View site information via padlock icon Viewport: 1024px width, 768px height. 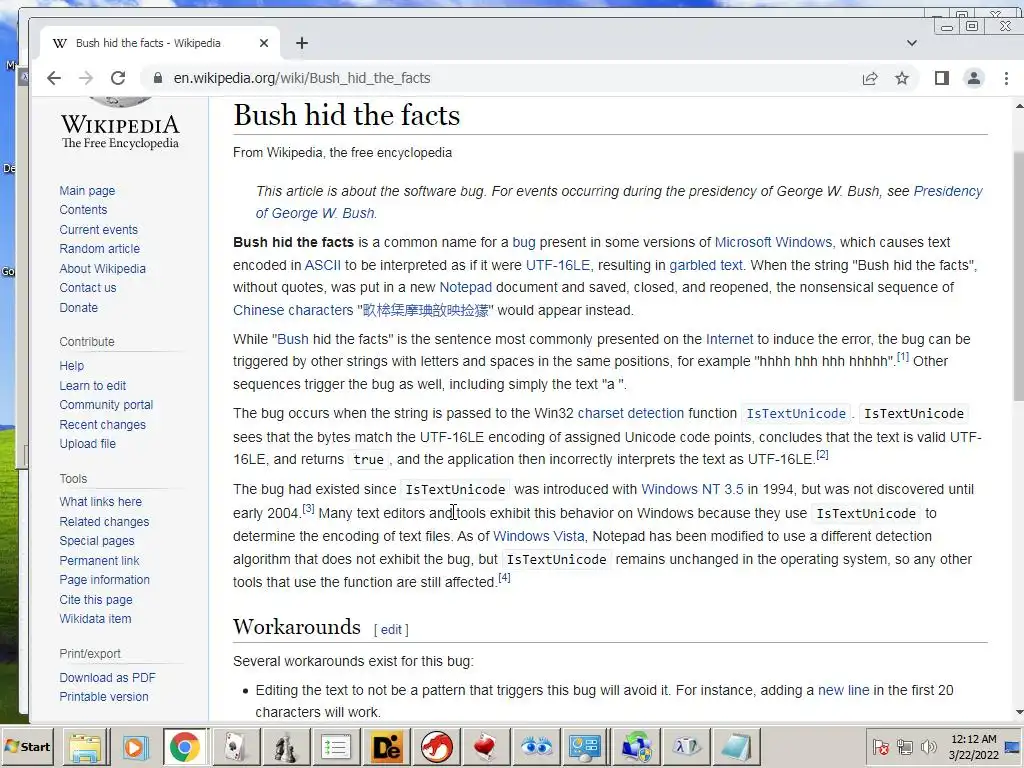(x=157, y=78)
